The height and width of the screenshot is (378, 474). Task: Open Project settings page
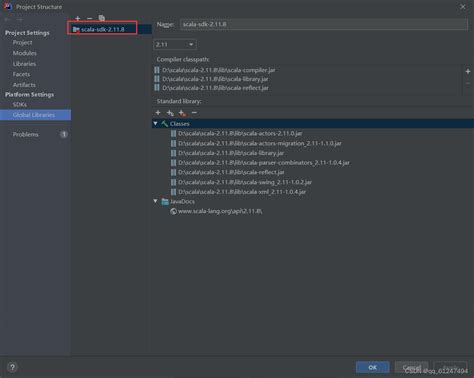22,42
